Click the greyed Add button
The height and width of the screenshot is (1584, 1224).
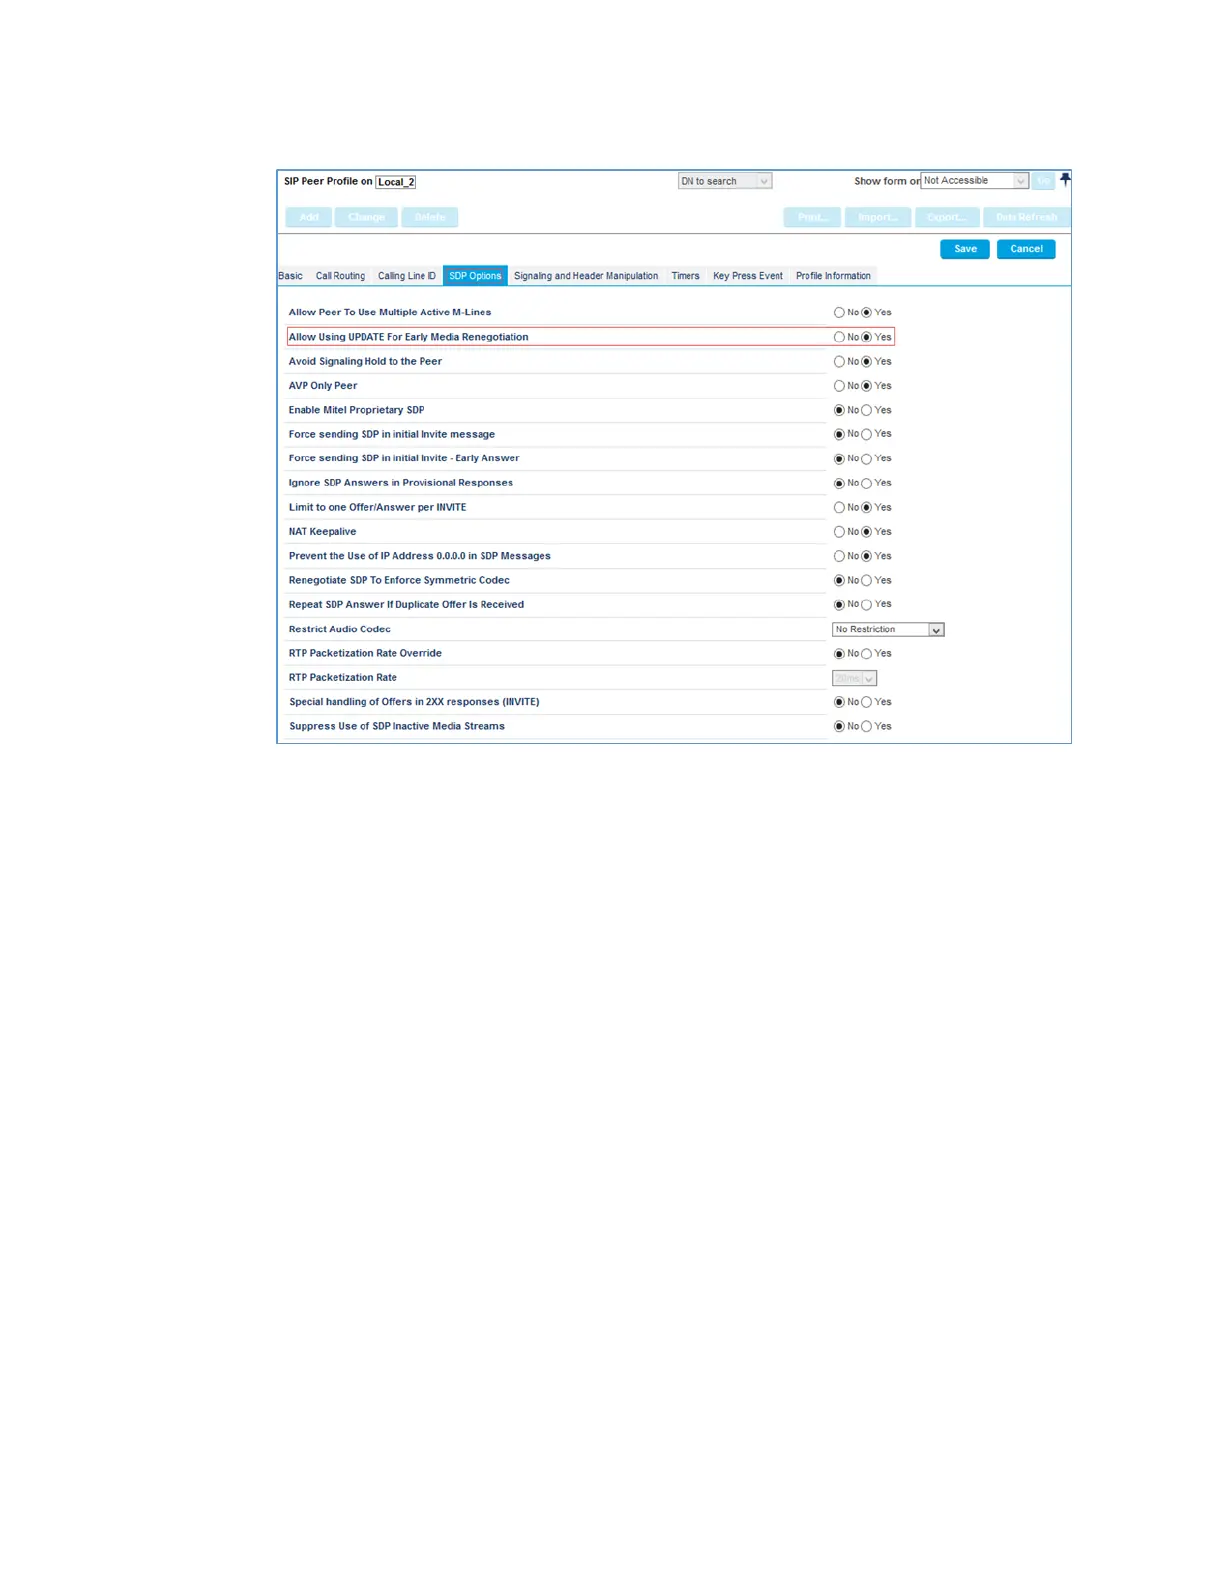309,217
